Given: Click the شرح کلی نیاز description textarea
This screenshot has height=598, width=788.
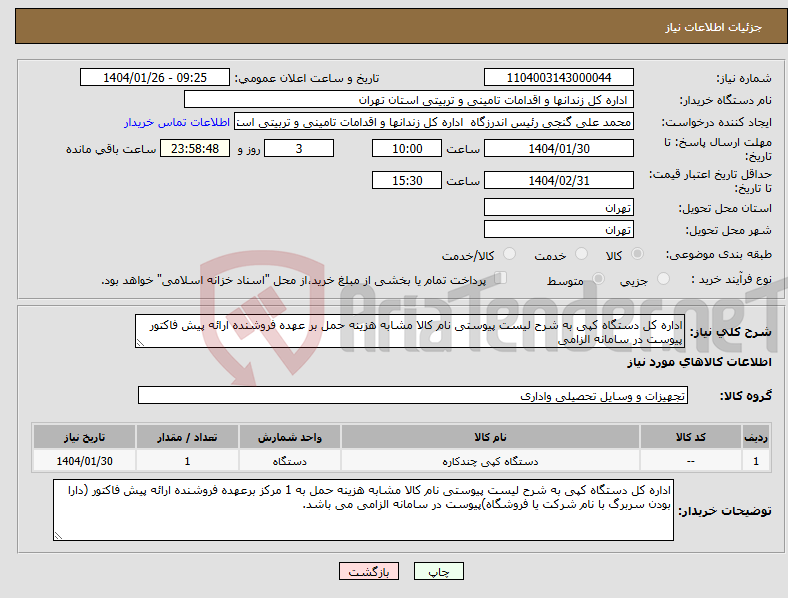Looking at the screenshot, I should click(410, 331).
